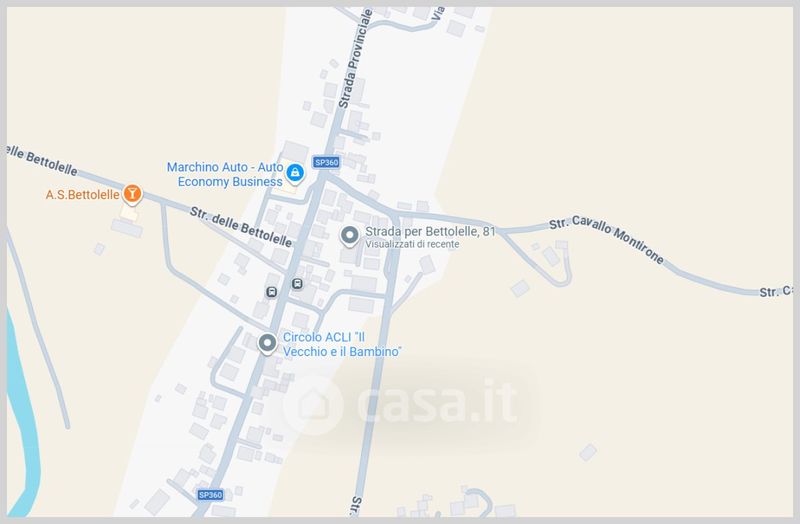Viewport: 800px width, 524px height.
Task: Click the upper SP360 road shield
Action: coord(326,162)
